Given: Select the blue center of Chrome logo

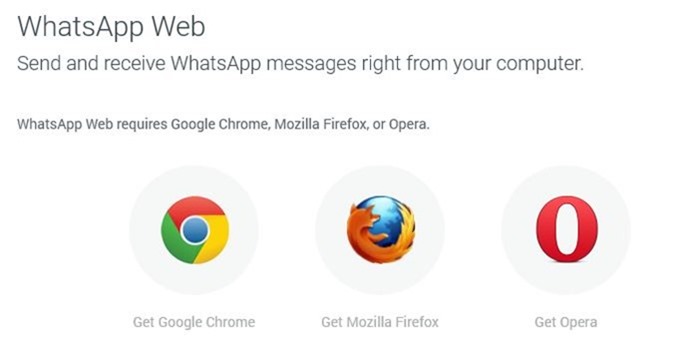Looking at the screenshot, I should [x=195, y=231].
